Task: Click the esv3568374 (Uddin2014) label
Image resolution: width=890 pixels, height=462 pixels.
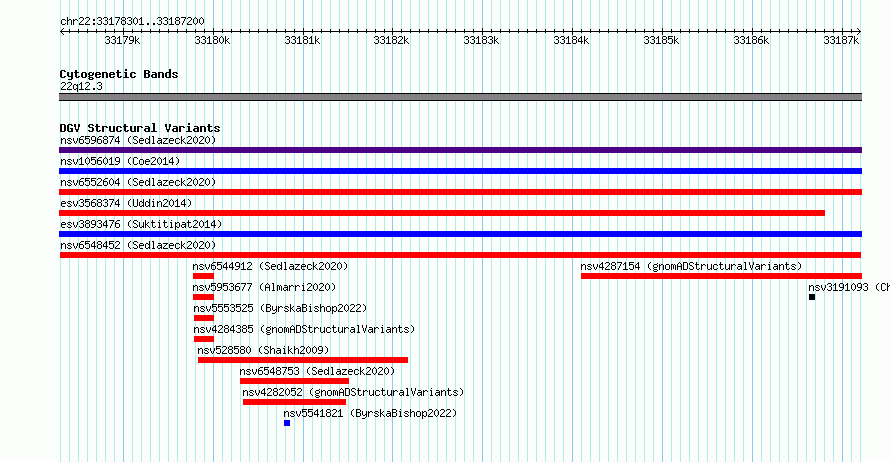Action: coord(126,203)
